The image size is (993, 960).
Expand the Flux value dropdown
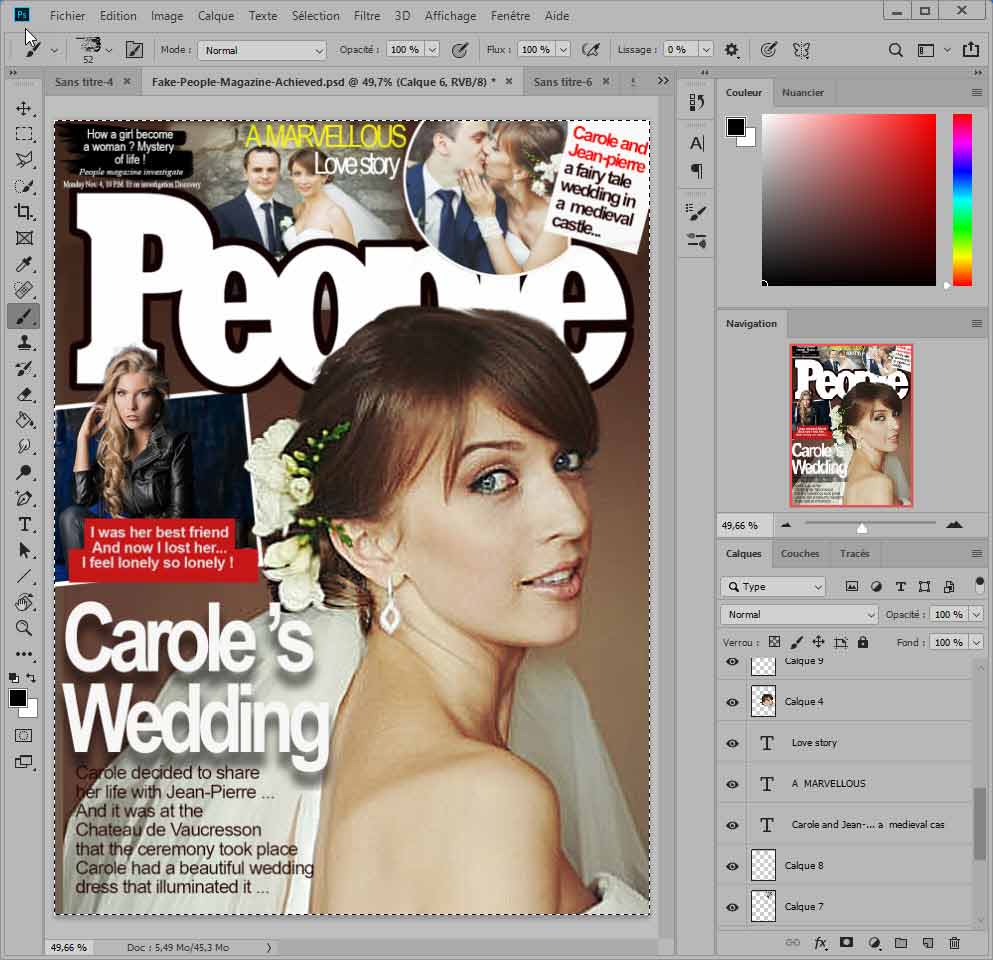coord(563,49)
